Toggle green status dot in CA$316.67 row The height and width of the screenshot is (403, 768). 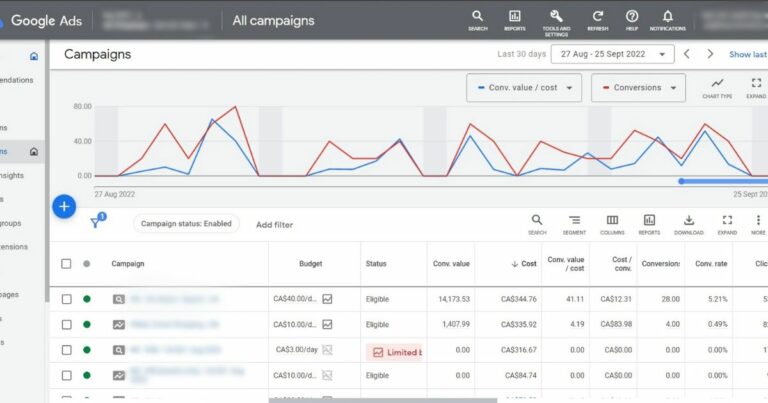[x=87, y=350]
